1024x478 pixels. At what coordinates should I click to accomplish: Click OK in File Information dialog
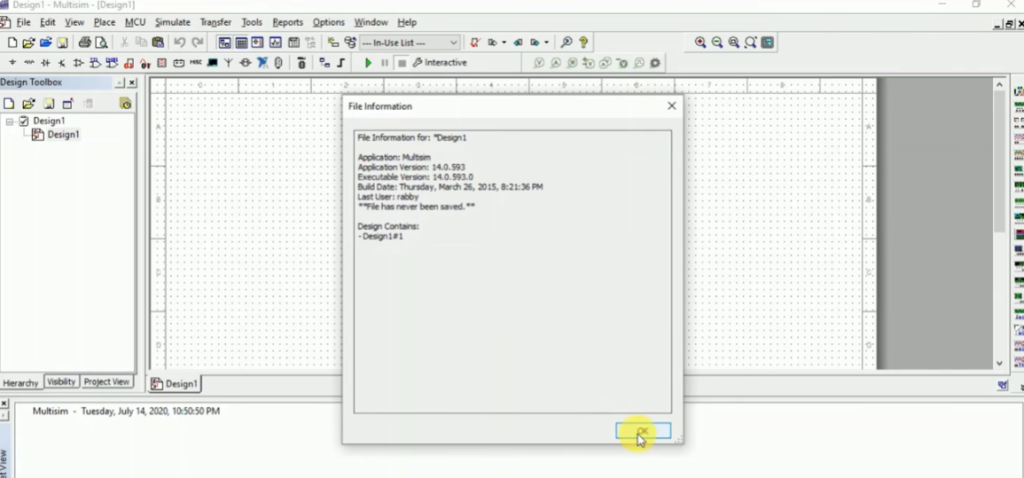(x=643, y=431)
